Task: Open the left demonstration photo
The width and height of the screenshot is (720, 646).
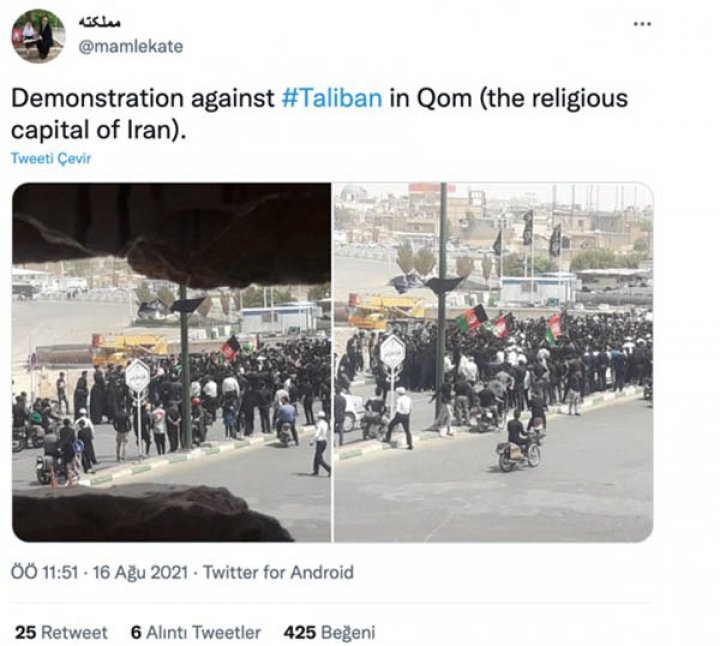Action: click(x=171, y=362)
